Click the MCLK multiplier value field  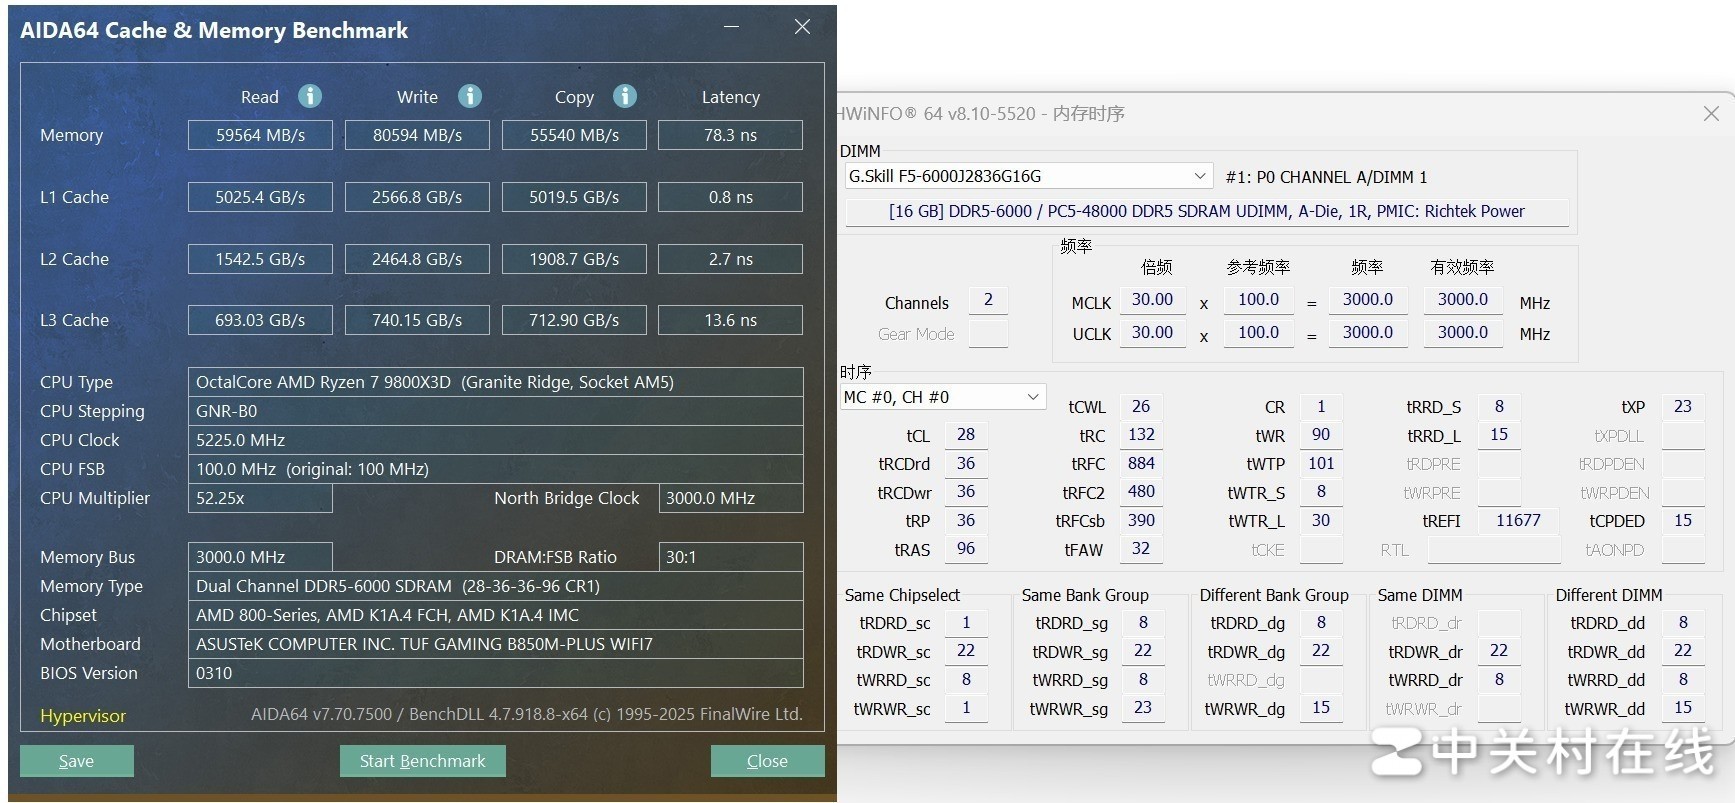1152,300
